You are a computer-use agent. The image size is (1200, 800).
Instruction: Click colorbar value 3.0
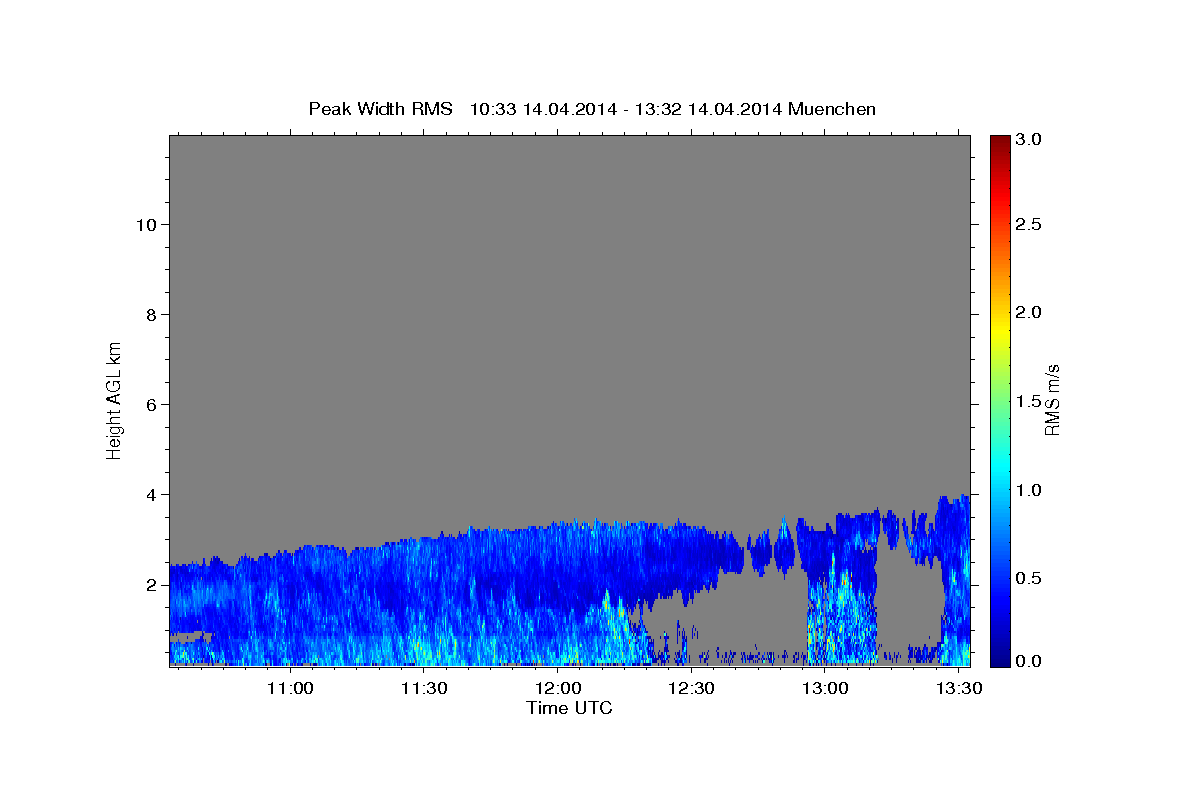1029,140
